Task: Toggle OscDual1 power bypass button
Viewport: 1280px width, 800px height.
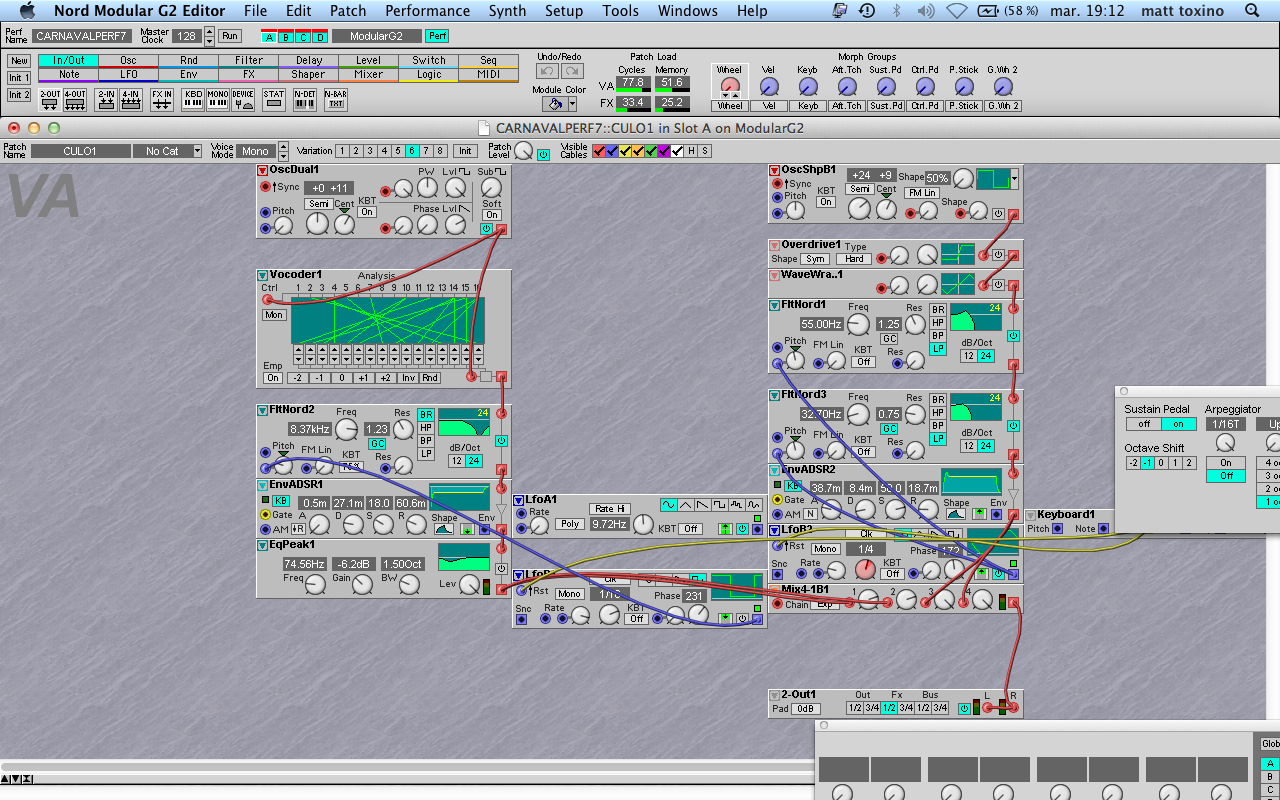Action: tap(486, 229)
